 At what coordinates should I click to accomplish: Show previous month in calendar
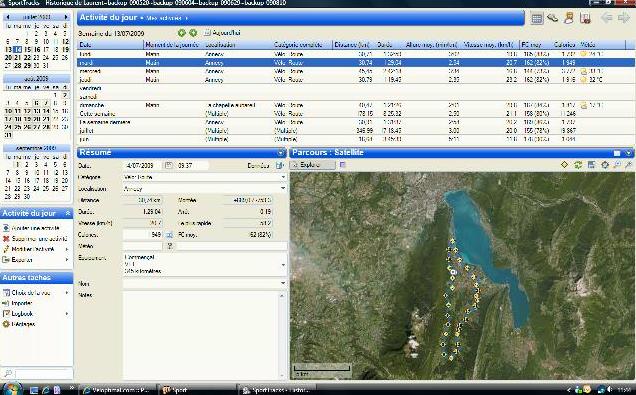(8, 17)
